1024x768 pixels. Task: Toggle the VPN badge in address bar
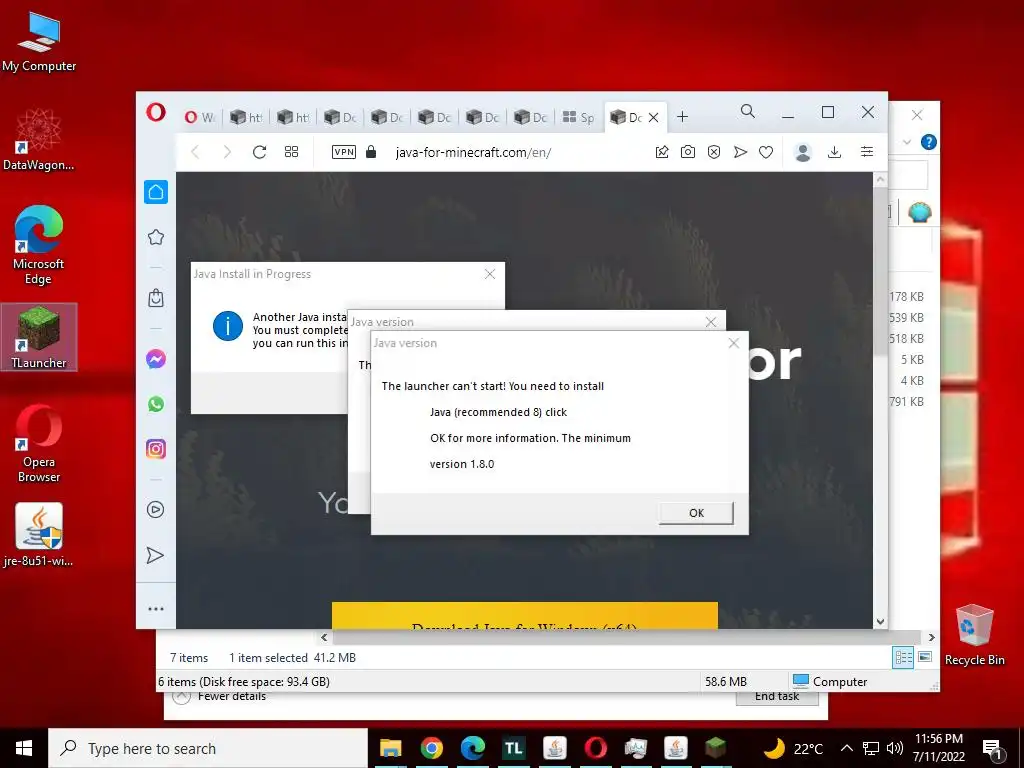tap(344, 152)
